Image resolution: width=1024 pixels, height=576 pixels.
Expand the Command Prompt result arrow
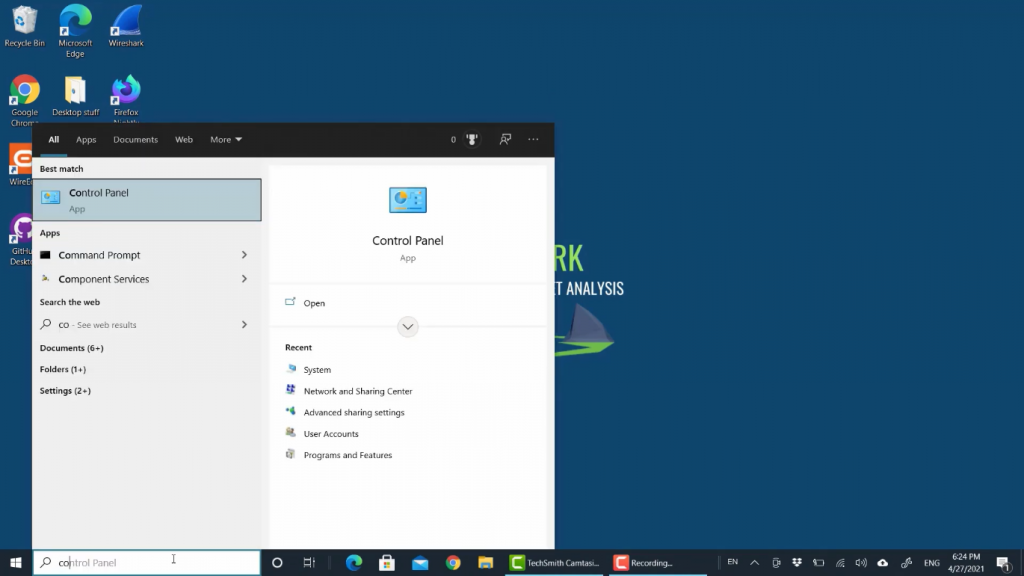point(244,255)
